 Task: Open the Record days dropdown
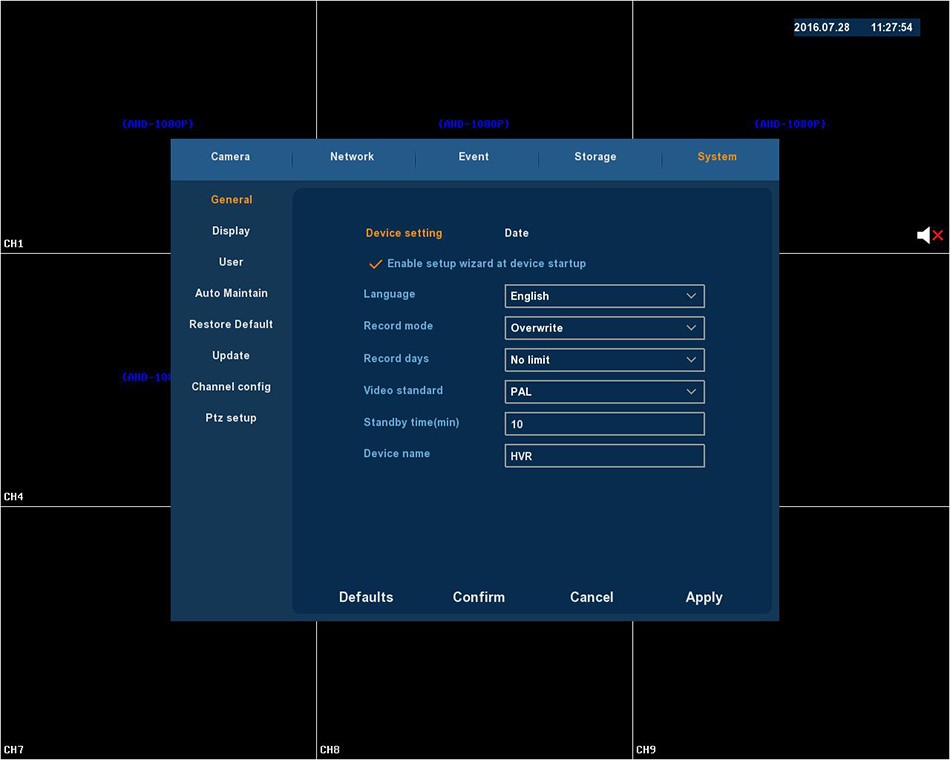[x=604, y=360]
